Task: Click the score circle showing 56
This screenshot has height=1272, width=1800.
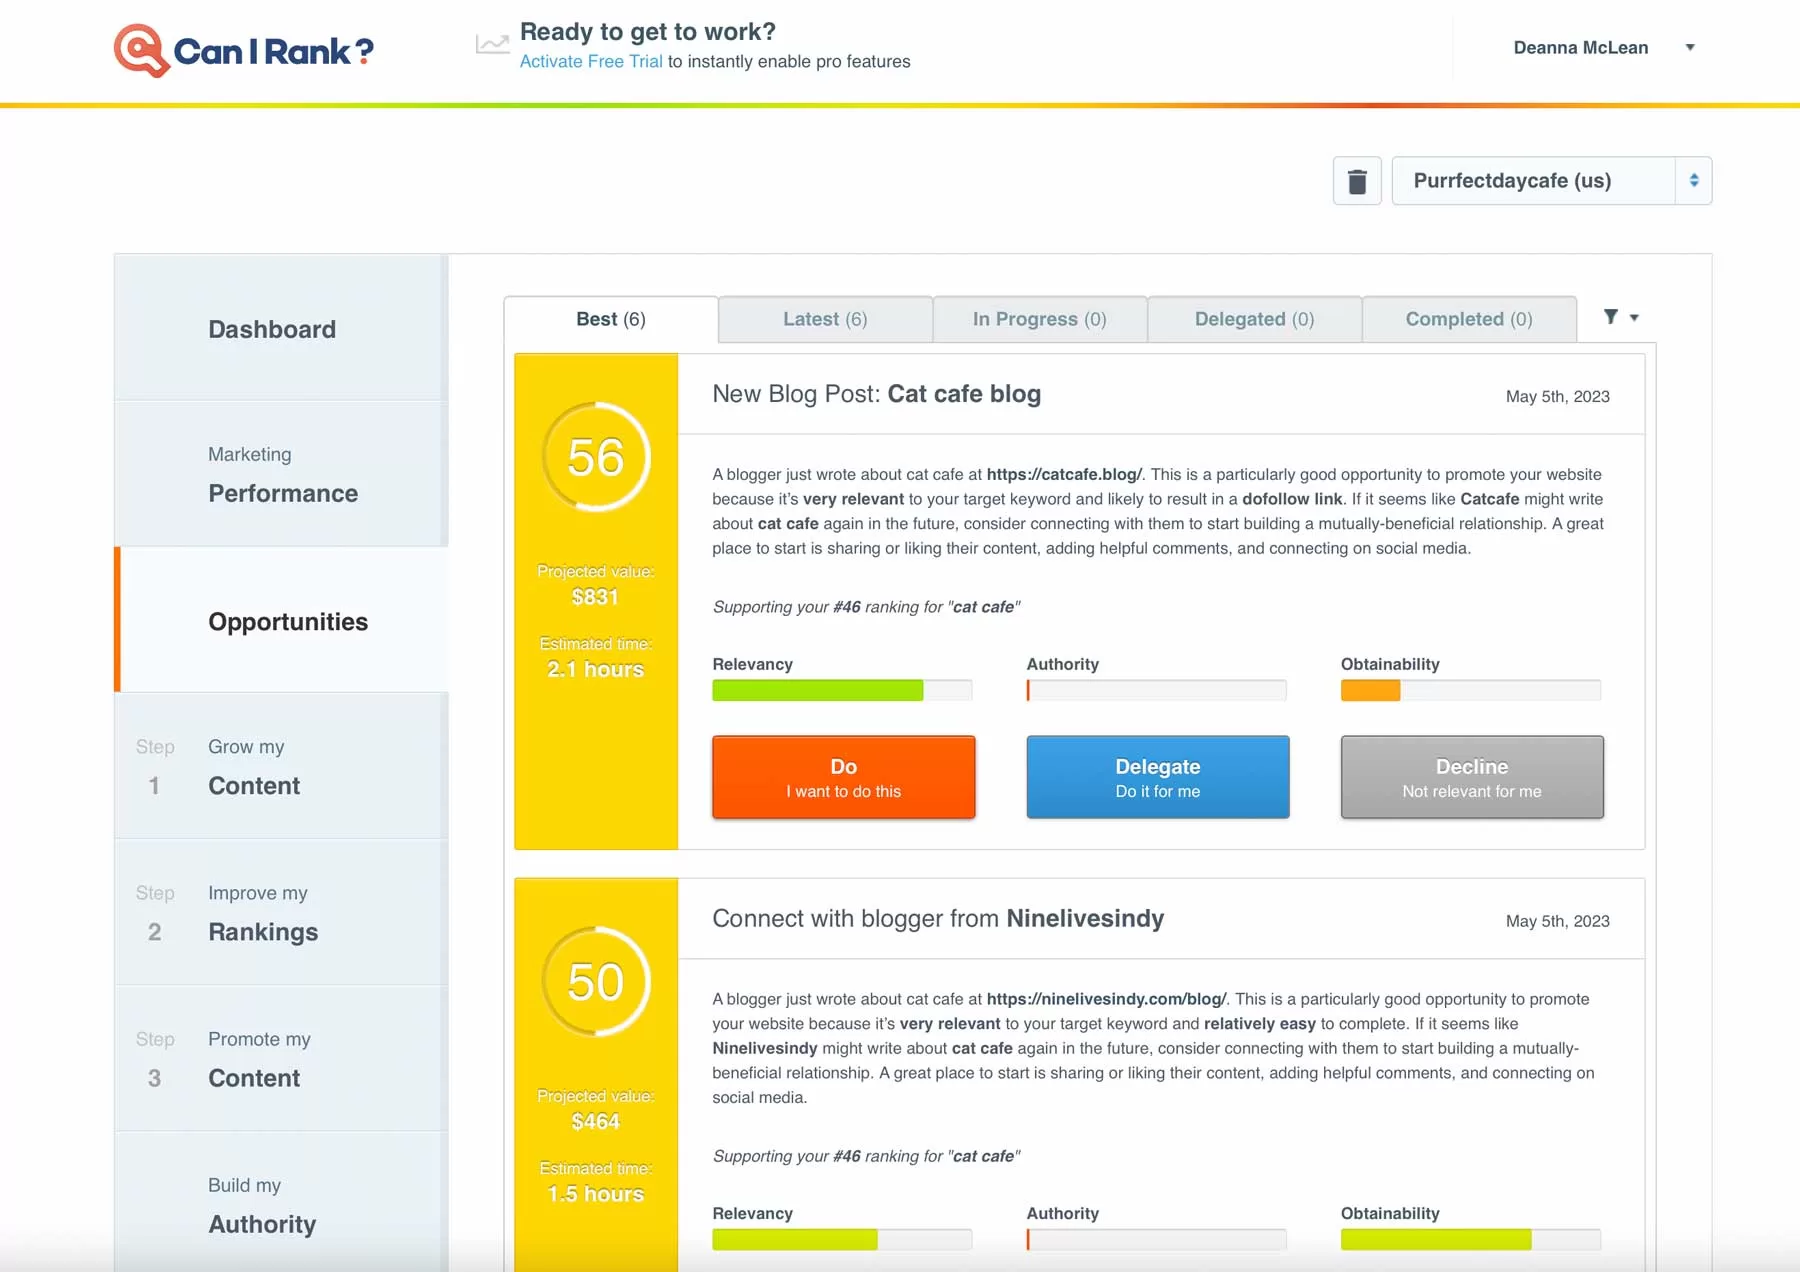Action: click(596, 457)
